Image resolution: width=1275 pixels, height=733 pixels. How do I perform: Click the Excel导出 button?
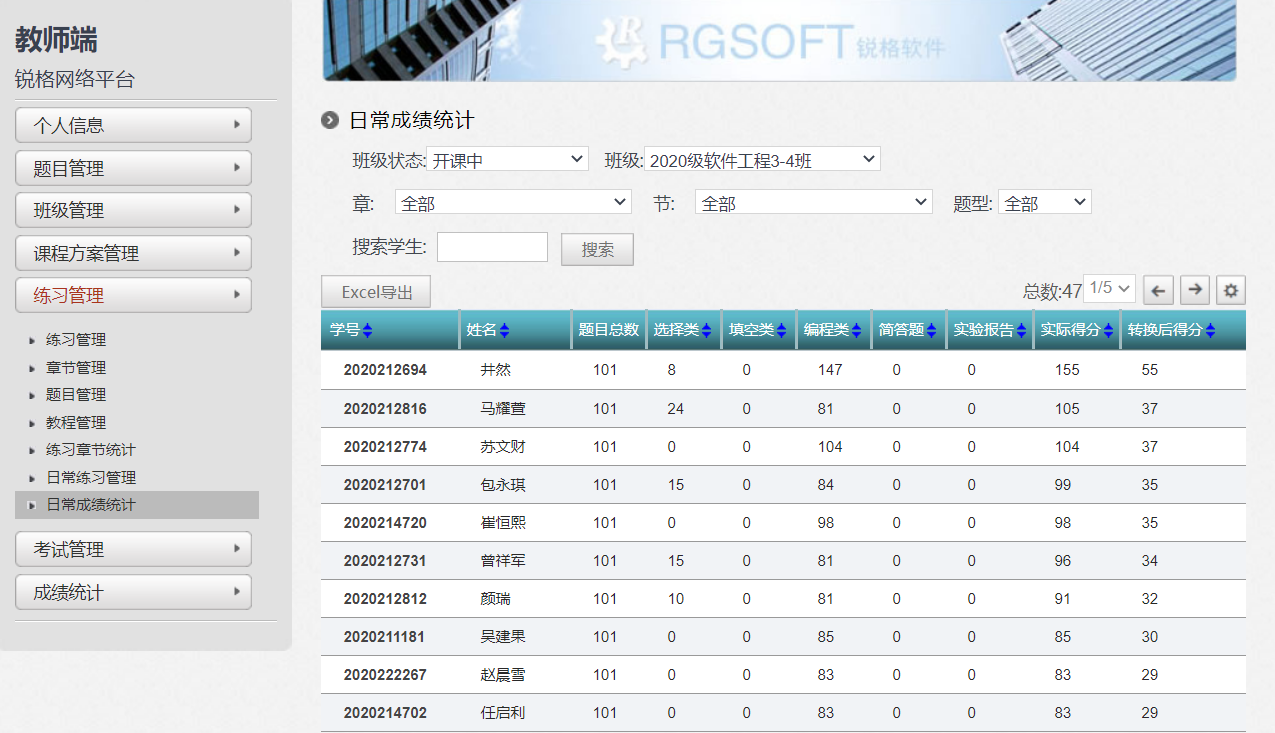click(376, 292)
